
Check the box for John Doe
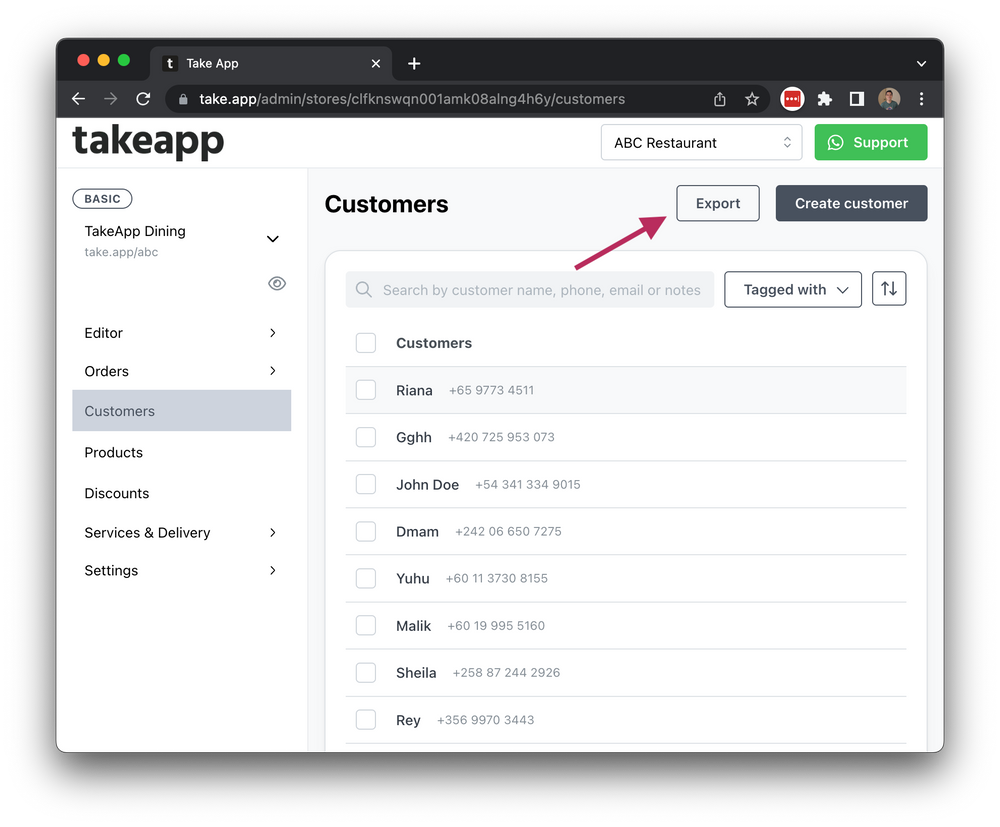pyautogui.click(x=365, y=485)
